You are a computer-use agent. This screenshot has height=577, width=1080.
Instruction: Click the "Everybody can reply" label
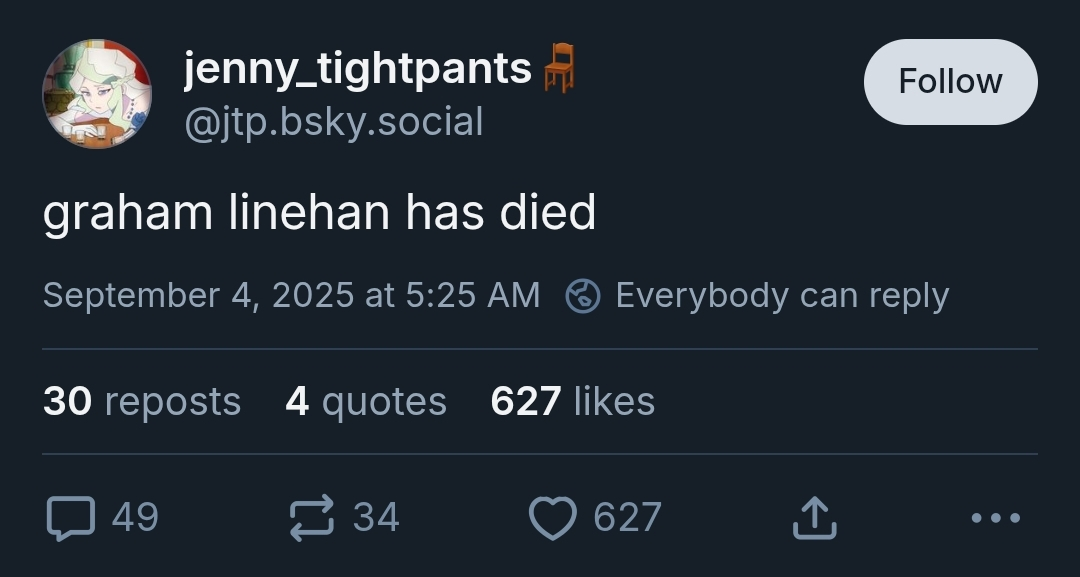click(x=782, y=296)
